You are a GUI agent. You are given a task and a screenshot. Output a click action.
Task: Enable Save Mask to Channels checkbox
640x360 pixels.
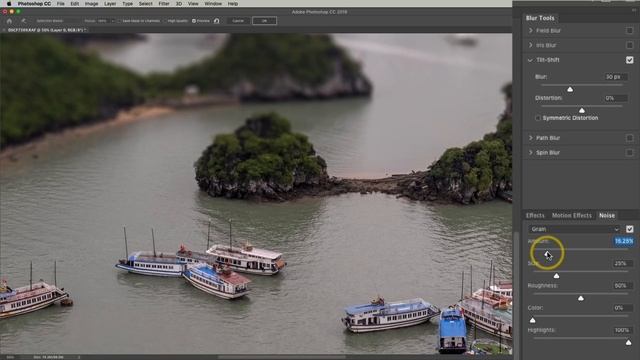coord(119,21)
